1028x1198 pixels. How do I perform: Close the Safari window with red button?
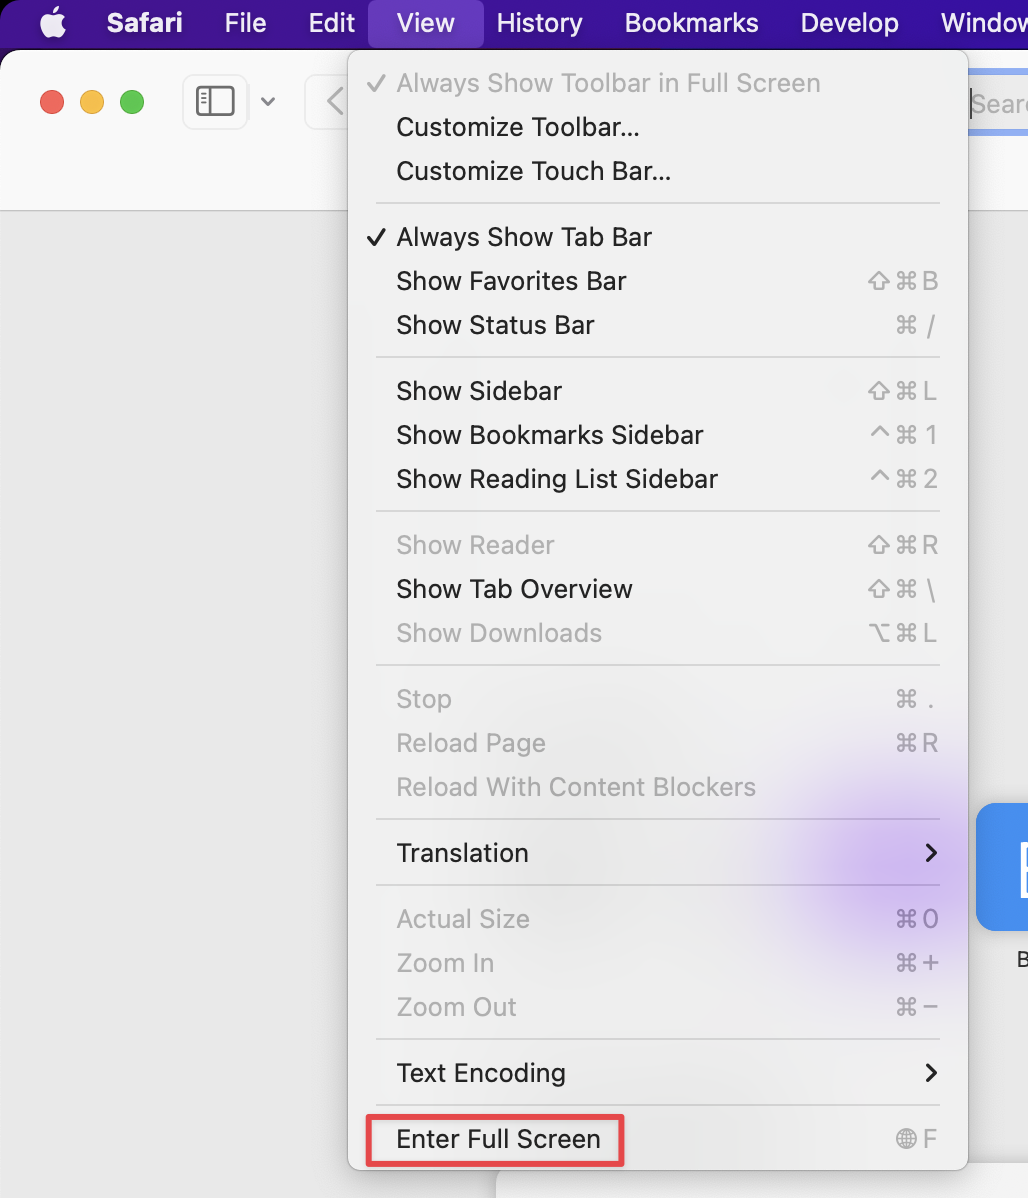click(52, 102)
